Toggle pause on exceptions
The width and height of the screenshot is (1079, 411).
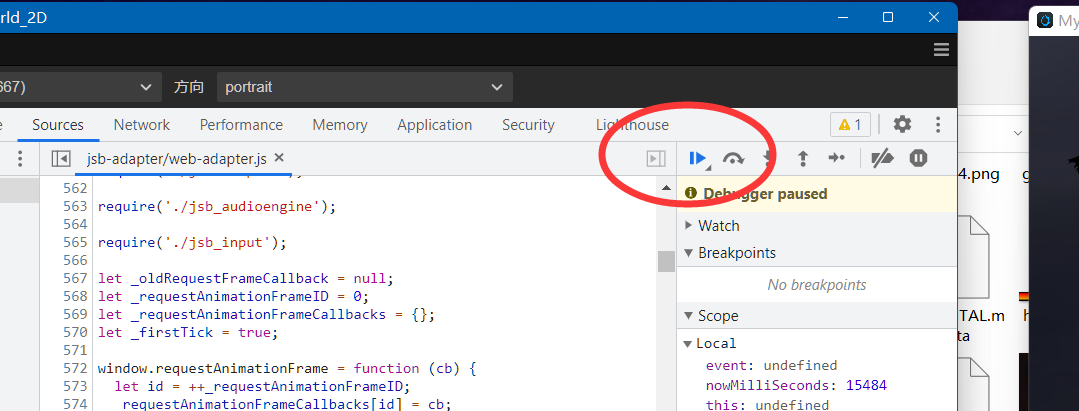tap(919, 158)
